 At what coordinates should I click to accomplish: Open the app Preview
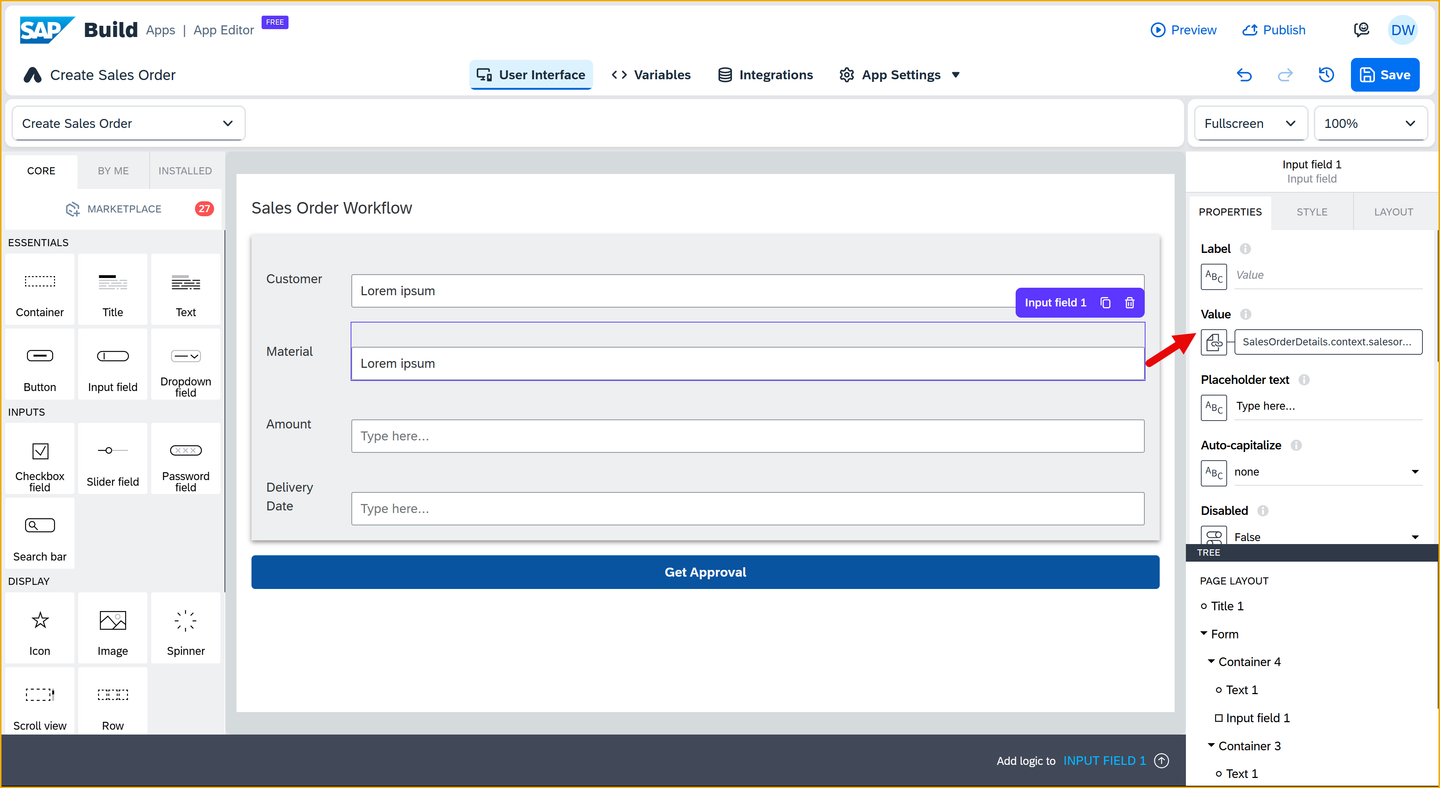(1184, 30)
